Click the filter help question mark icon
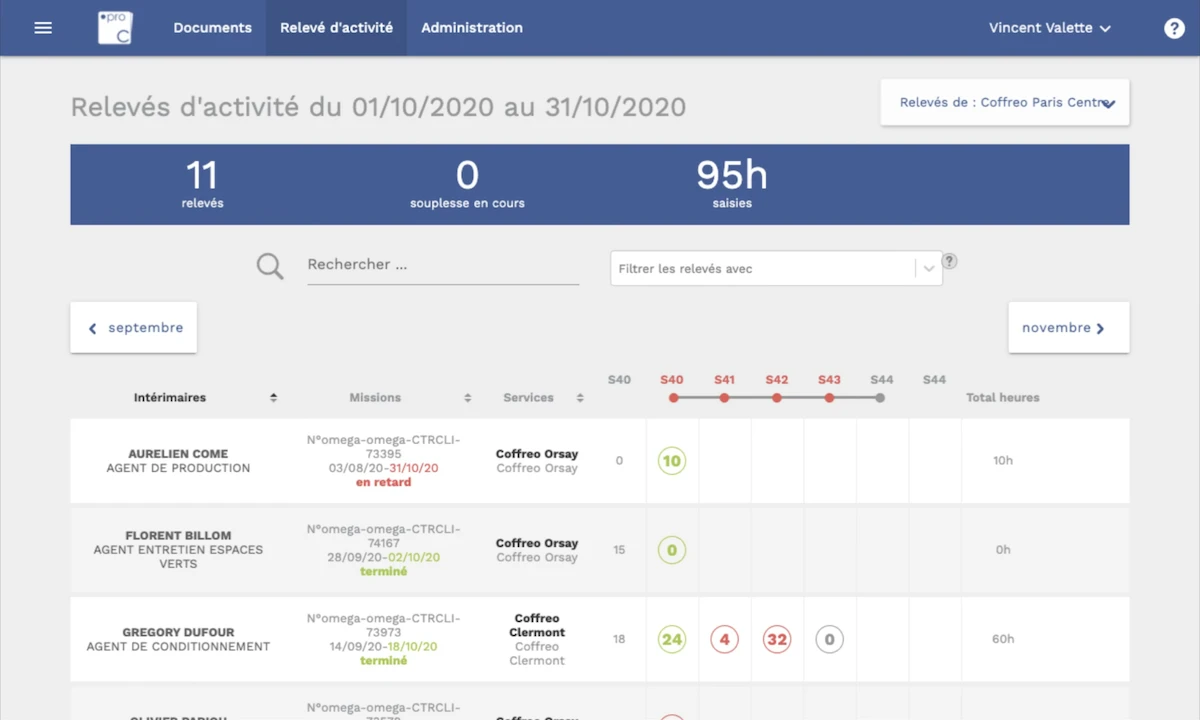This screenshot has height=720, width=1200. click(x=950, y=261)
